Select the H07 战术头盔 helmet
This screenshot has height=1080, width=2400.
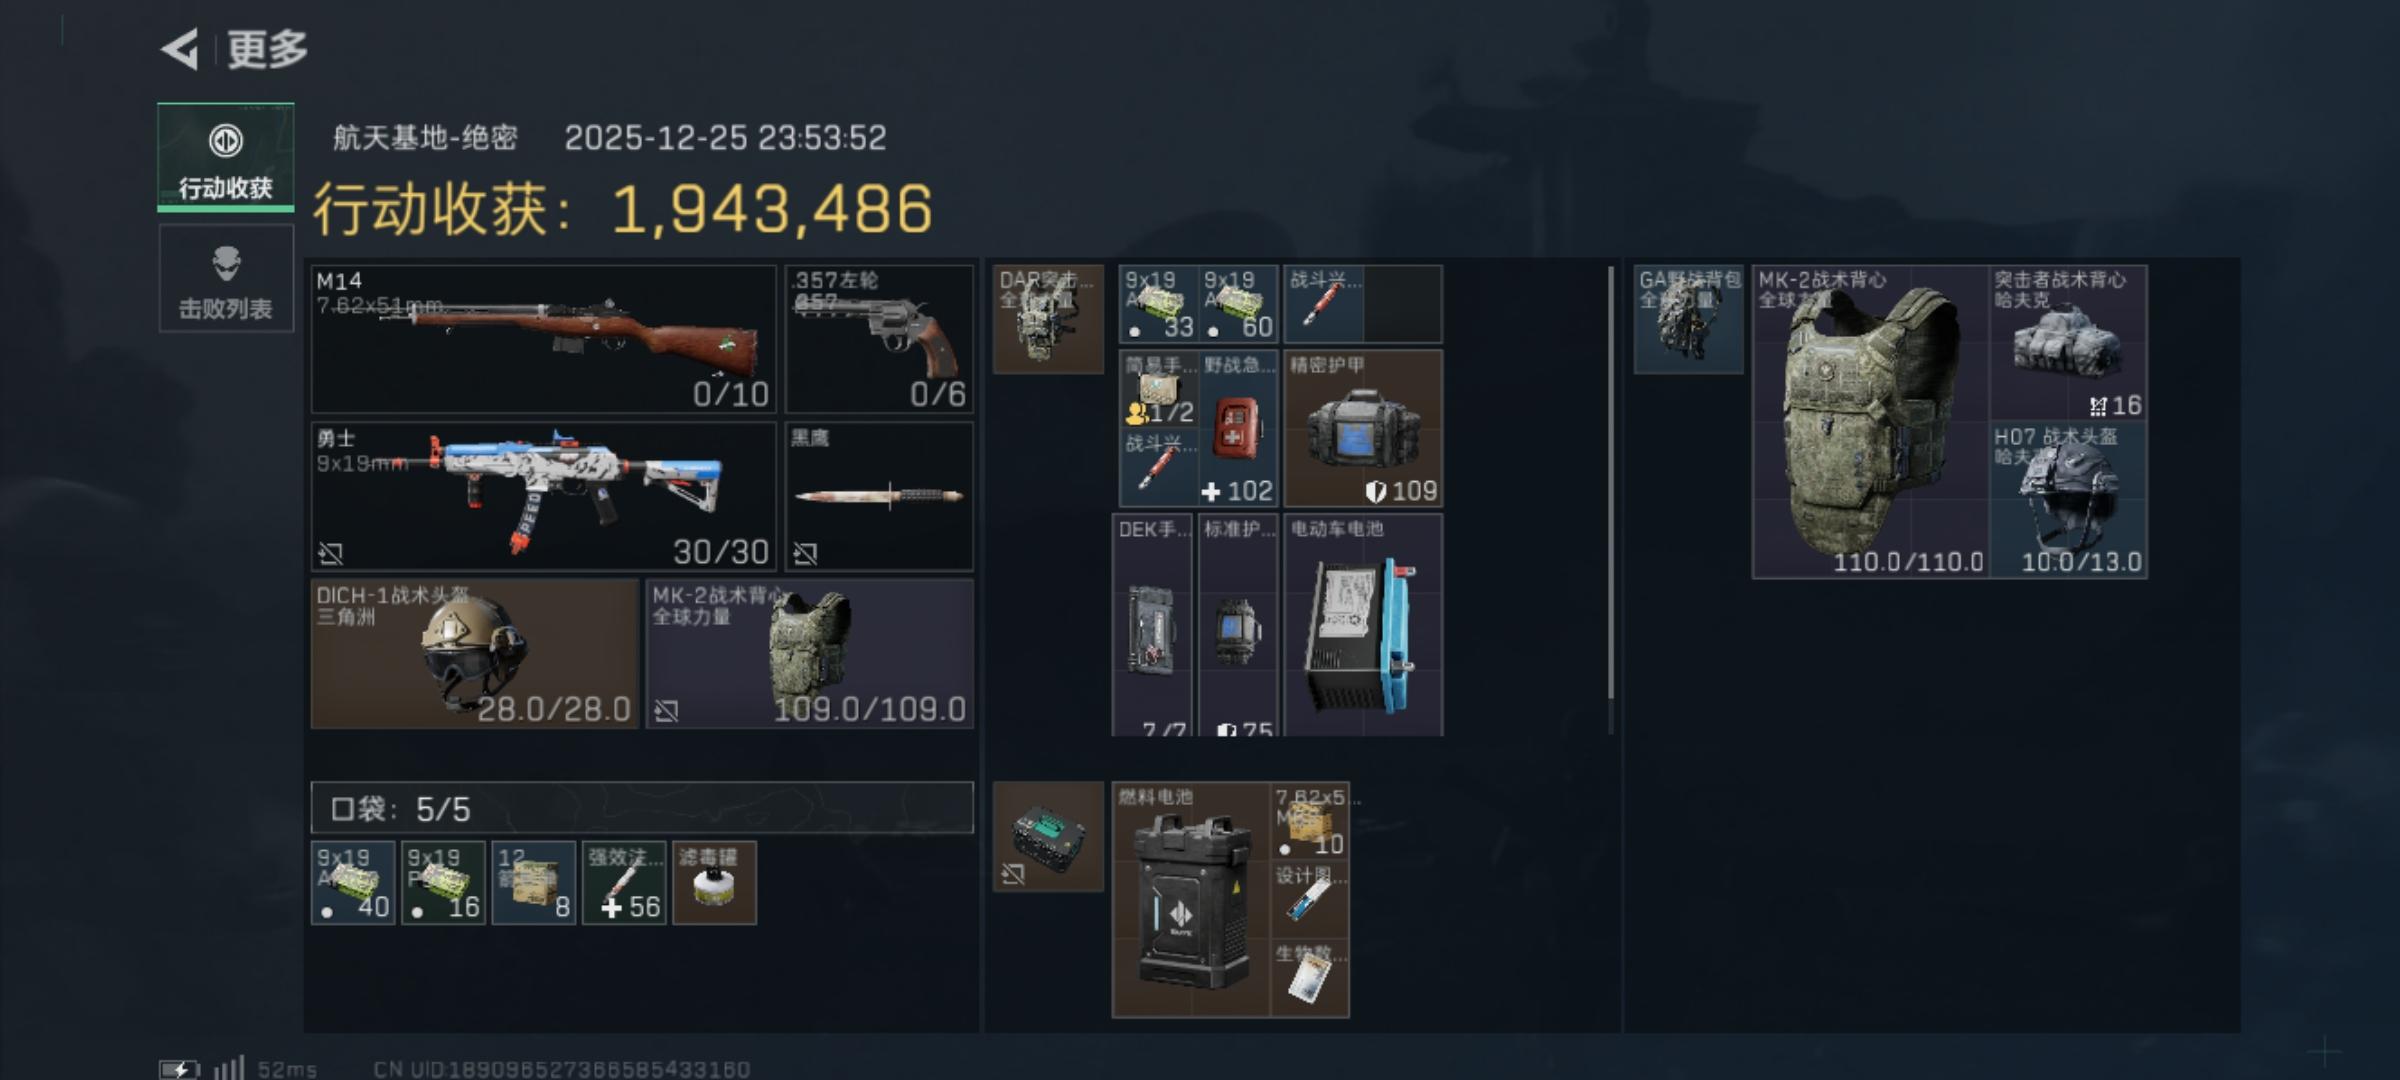(x=2068, y=499)
